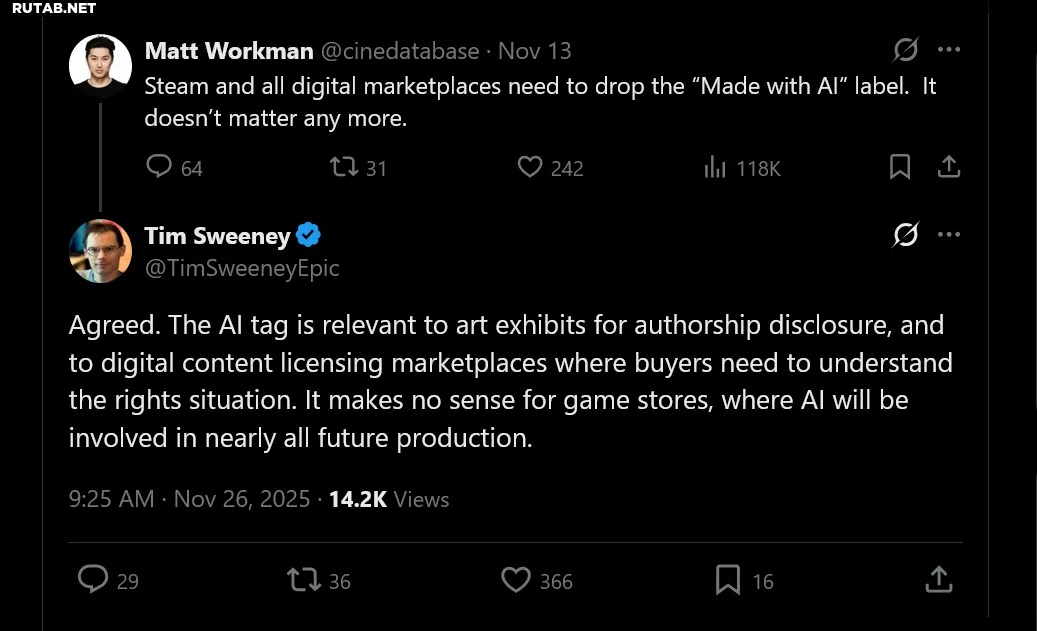1037x631 pixels.
Task: Share Tim Sweeney's post
Action: click(938, 579)
